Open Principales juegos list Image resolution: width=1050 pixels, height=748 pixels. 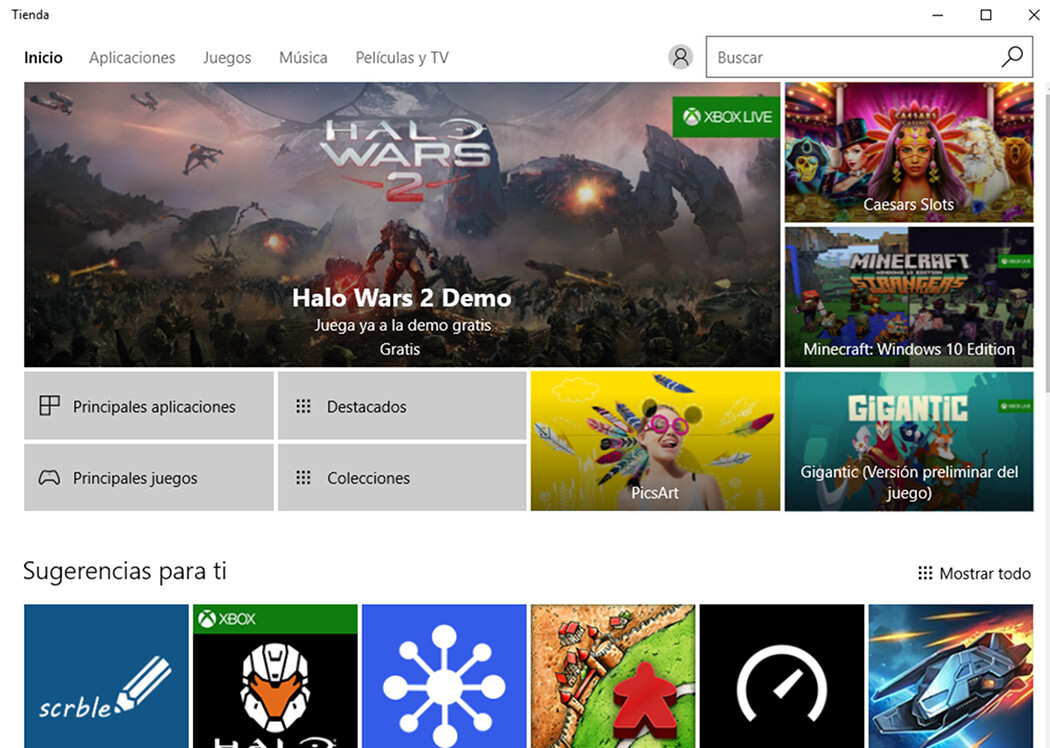coord(149,477)
